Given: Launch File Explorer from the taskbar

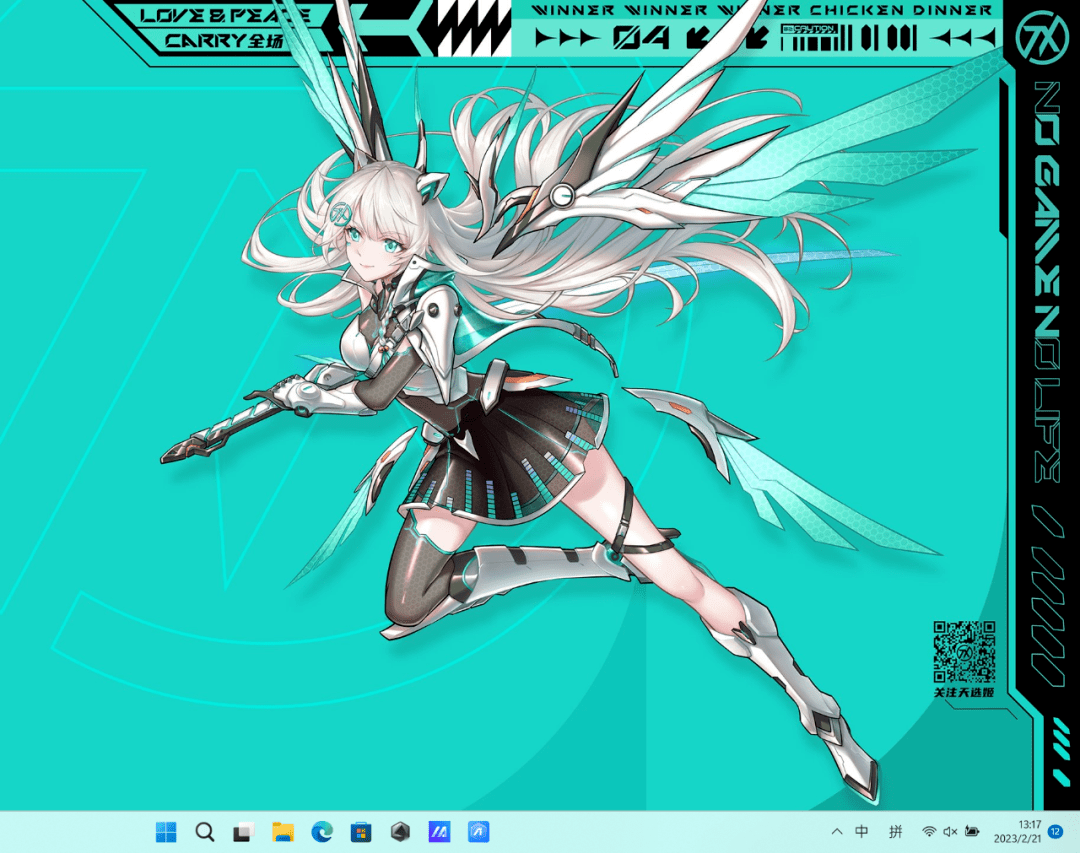Looking at the screenshot, I should [x=282, y=831].
